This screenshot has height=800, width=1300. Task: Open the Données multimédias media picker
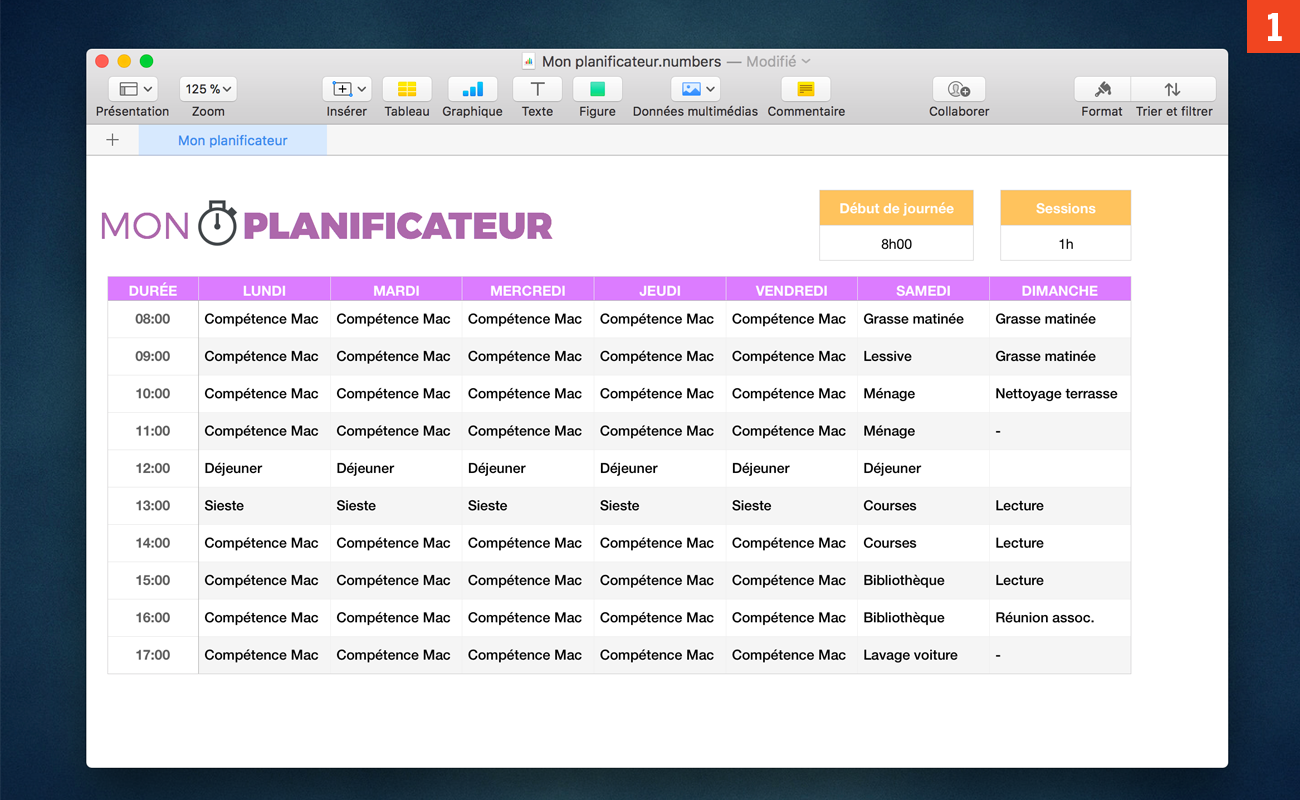point(695,89)
